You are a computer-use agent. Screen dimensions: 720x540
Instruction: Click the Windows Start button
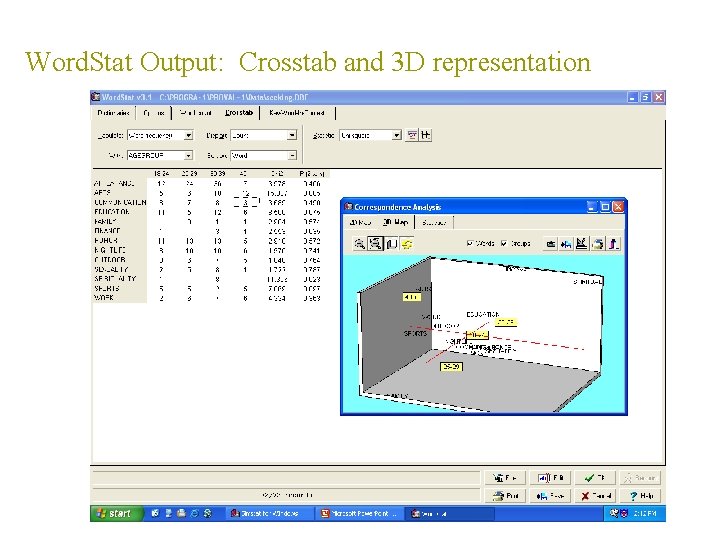(118, 513)
